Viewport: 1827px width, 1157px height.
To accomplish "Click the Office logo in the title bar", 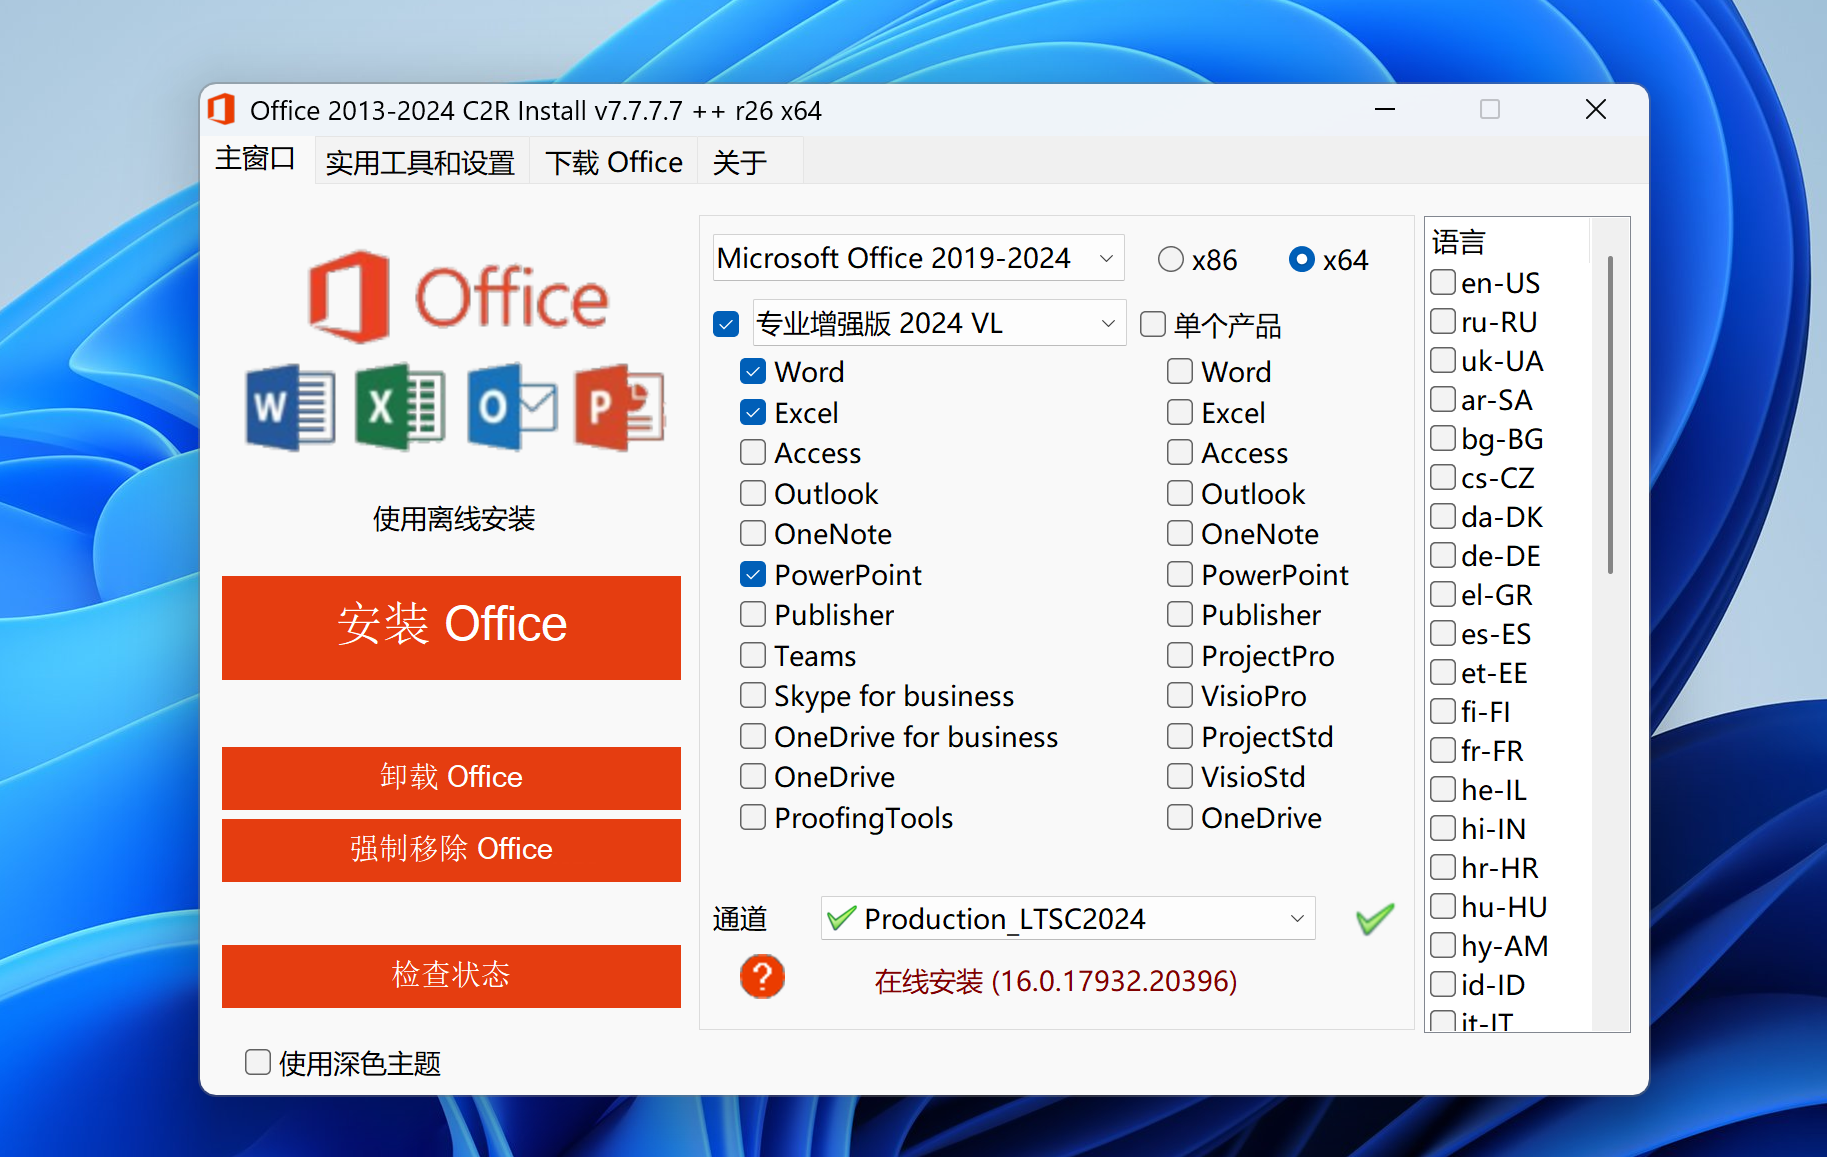I will [222, 110].
